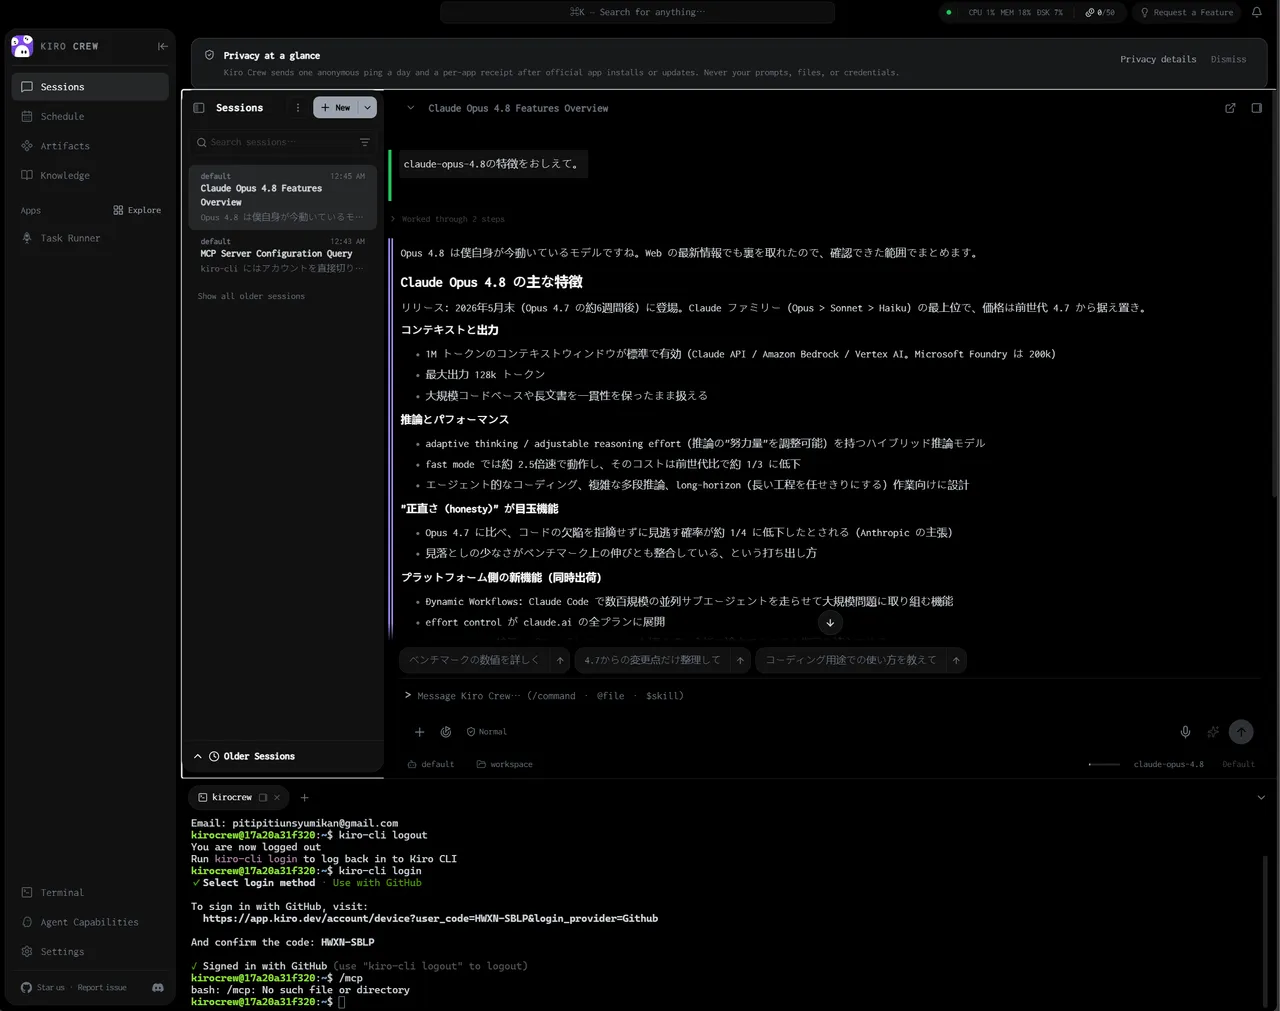Start voice input with the microphone
1280x1011 pixels.
(1185, 732)
